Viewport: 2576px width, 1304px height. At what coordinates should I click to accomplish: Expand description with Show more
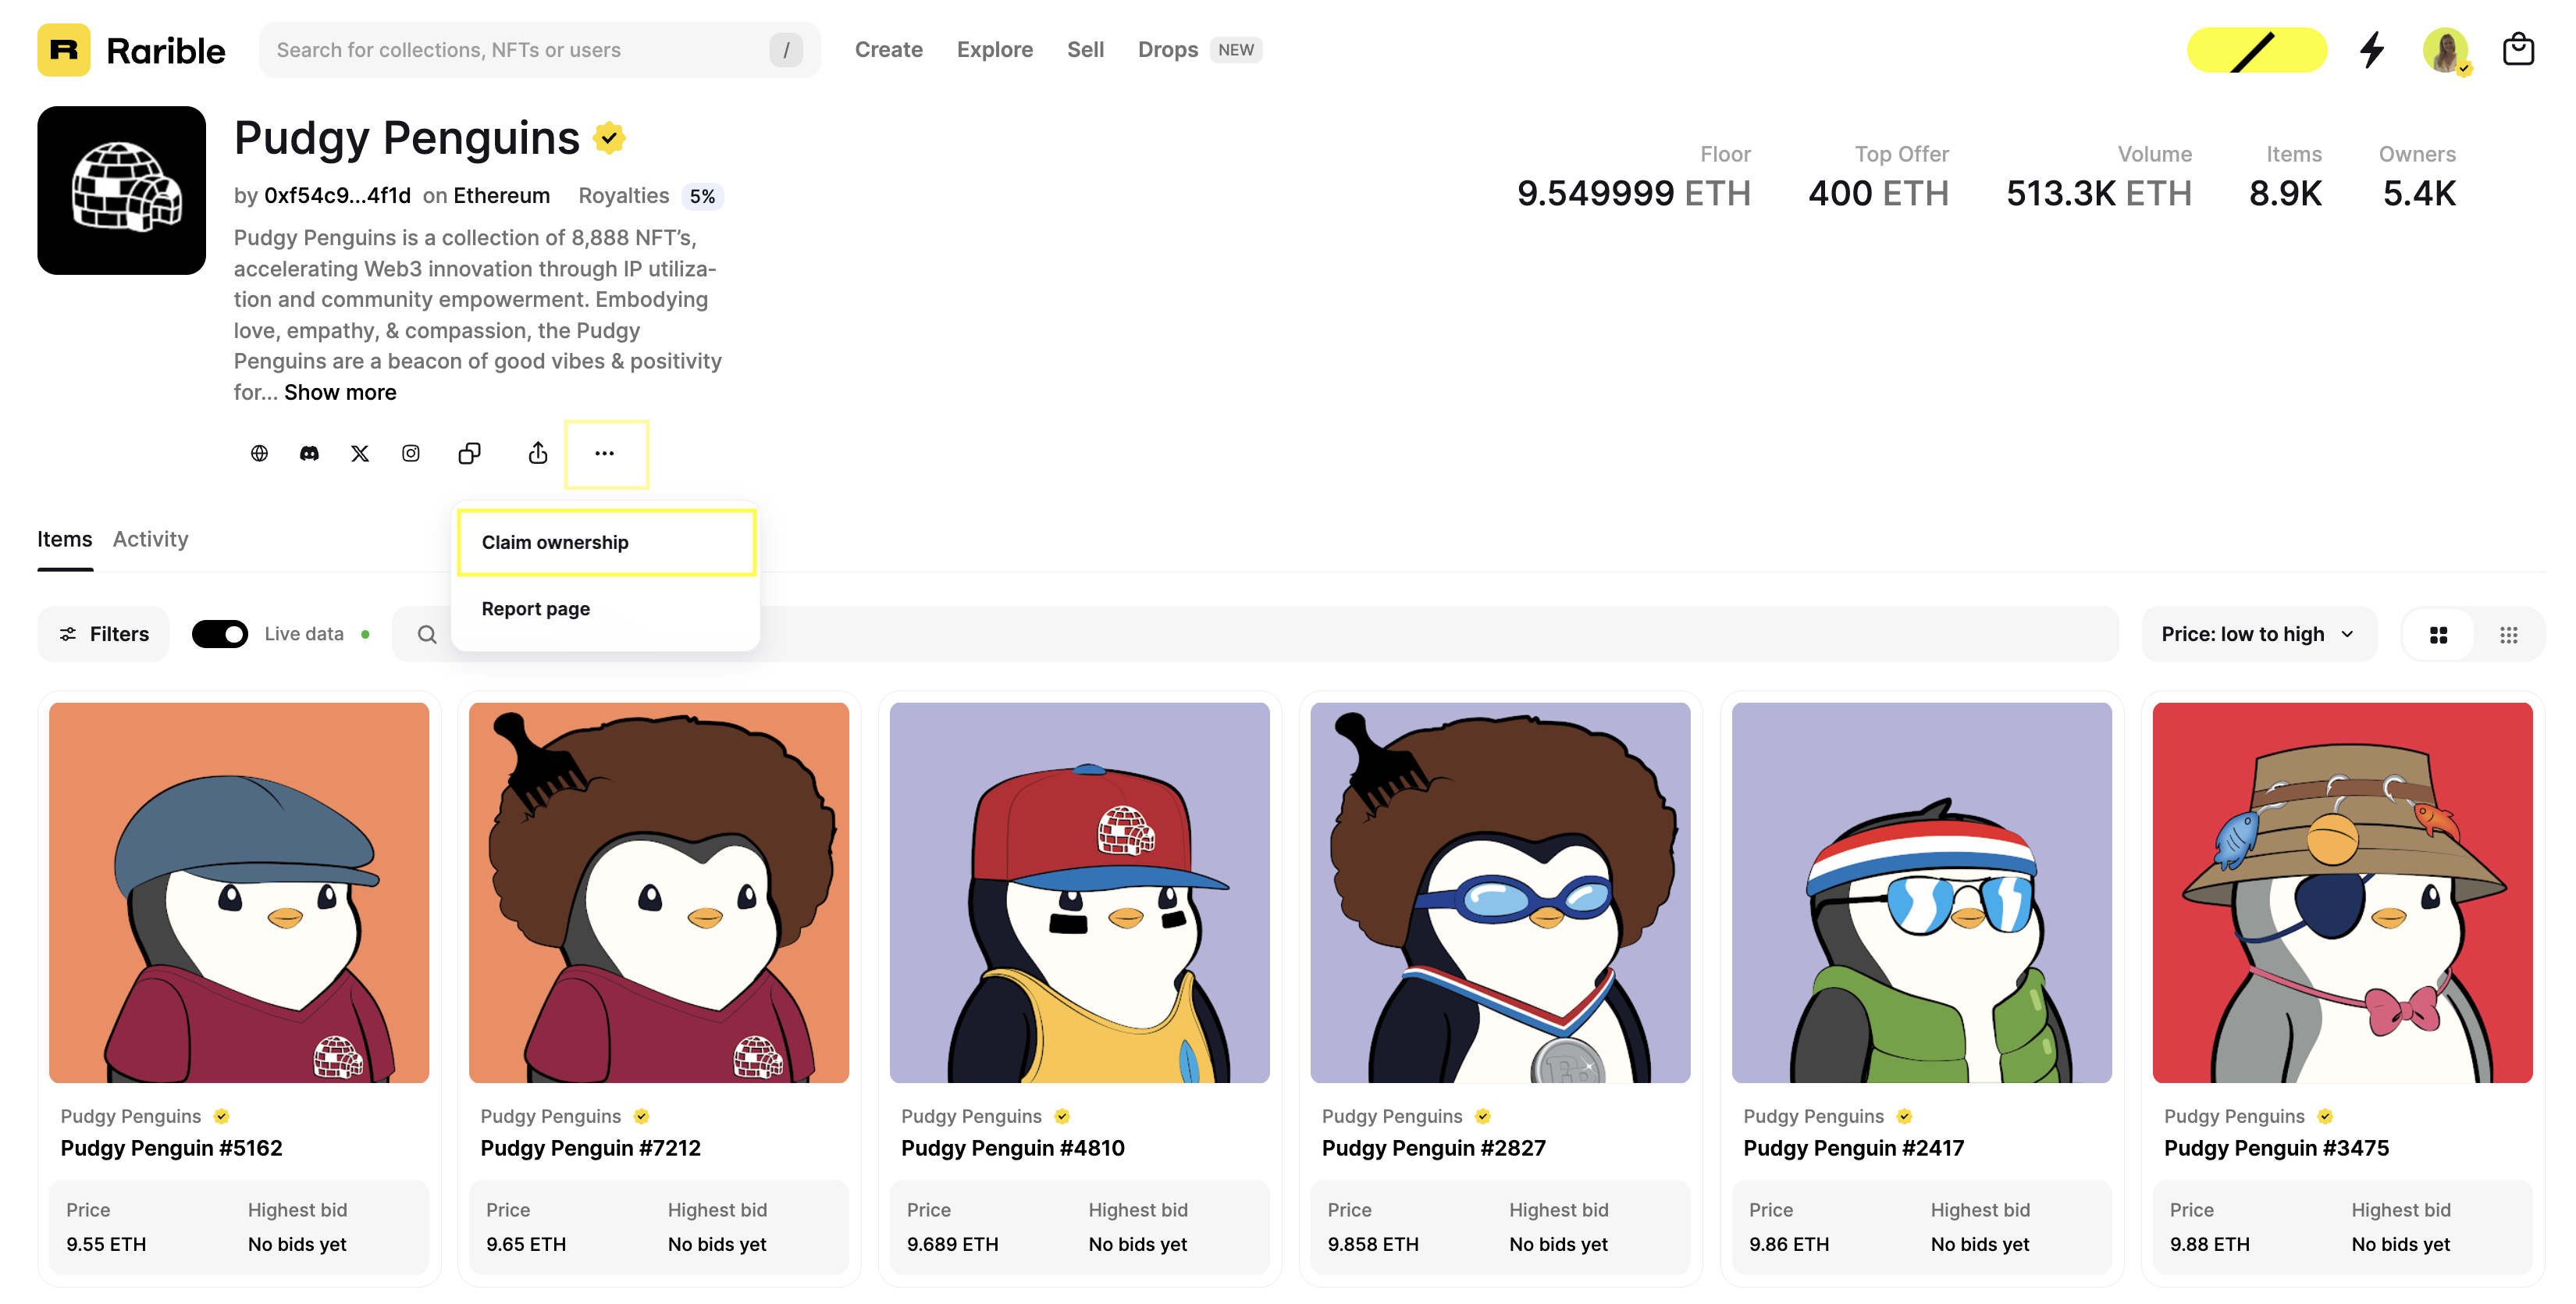point(340,392)
